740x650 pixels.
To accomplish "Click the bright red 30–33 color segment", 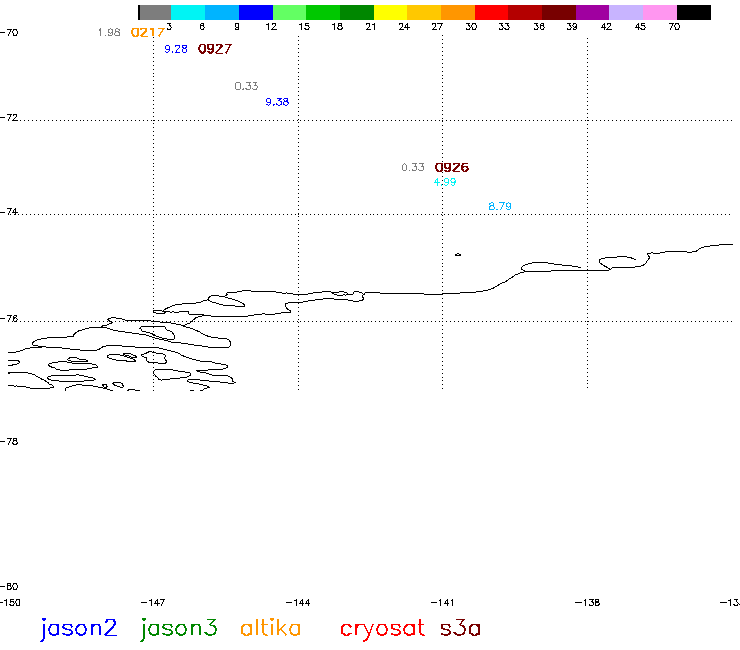I will tap(491, 12).
